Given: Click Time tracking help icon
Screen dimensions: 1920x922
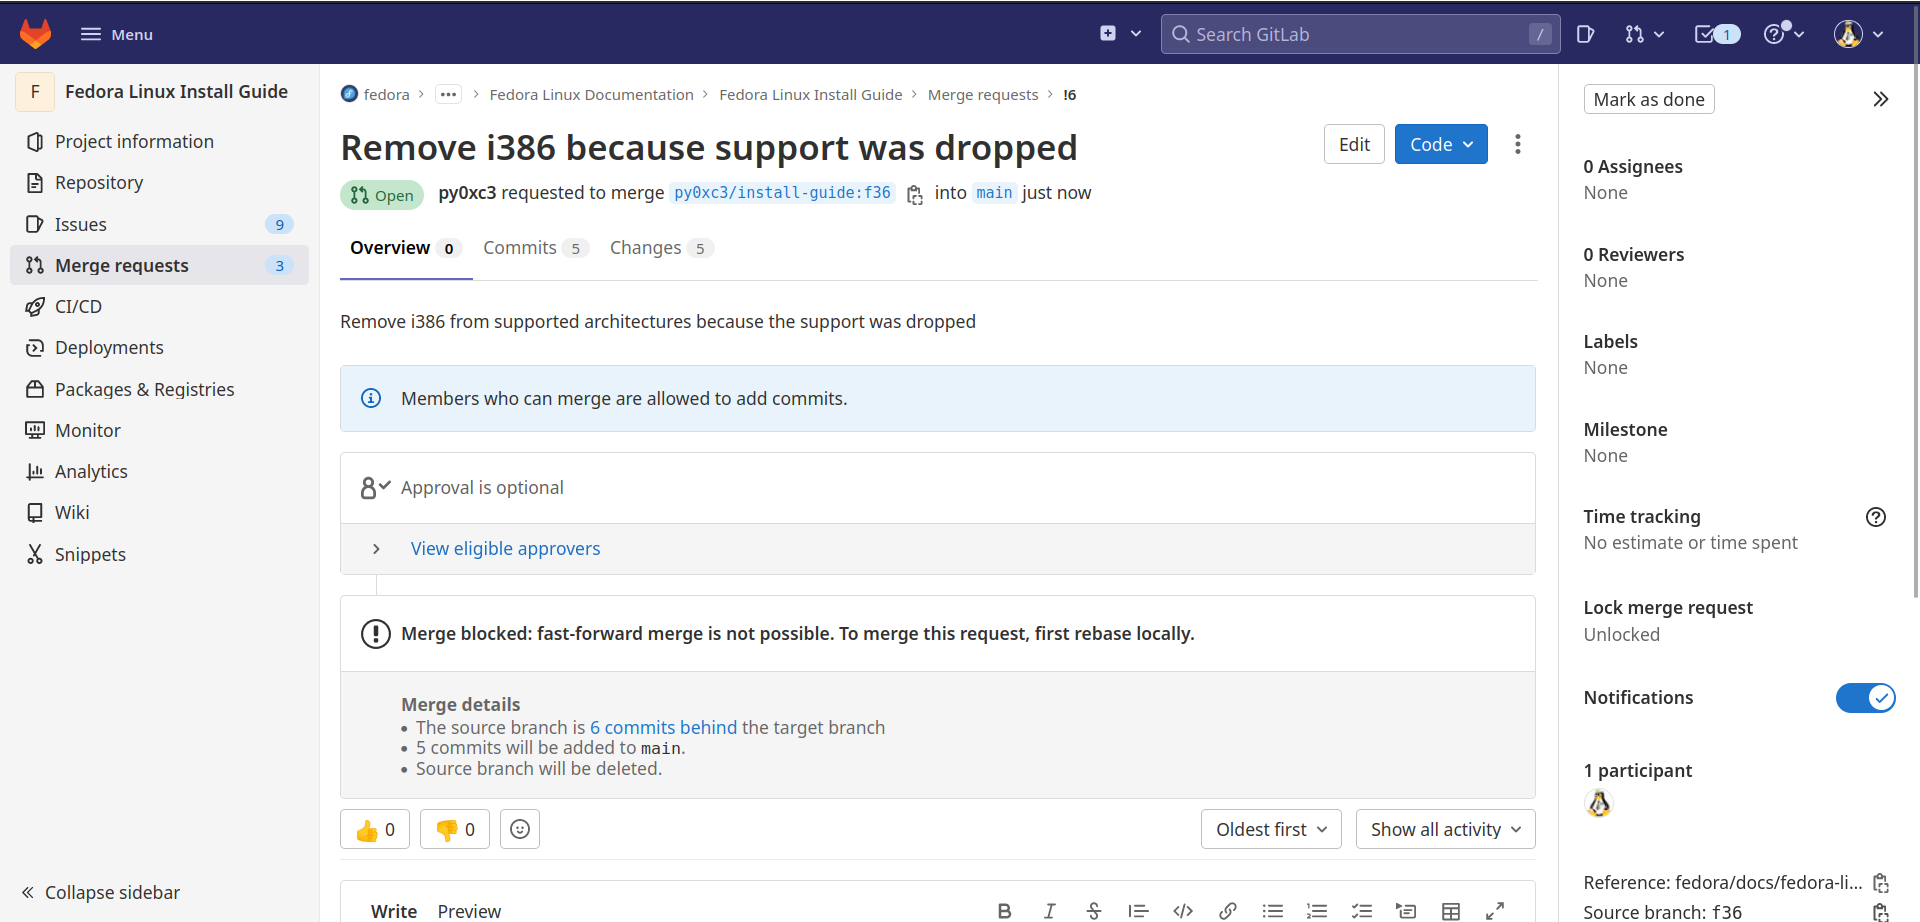Looking at the screenshot, I should click(x=1876, y=517).
